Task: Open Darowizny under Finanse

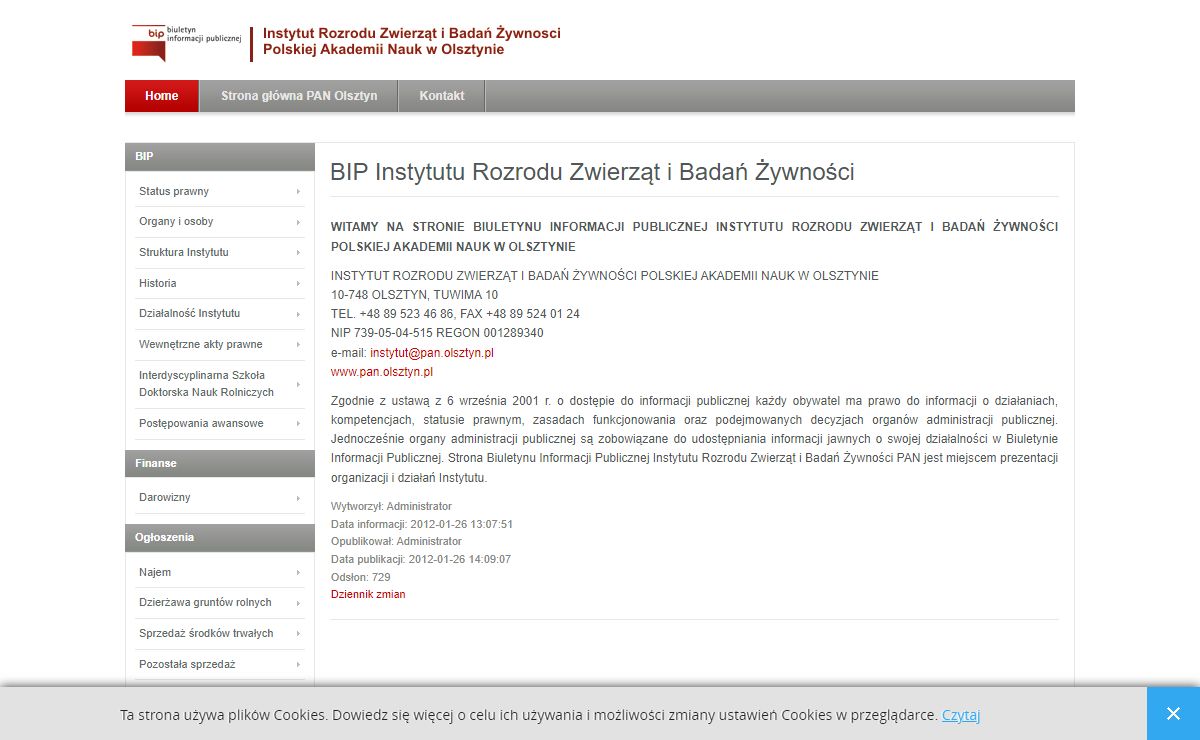Action: (x=220, y=497)
